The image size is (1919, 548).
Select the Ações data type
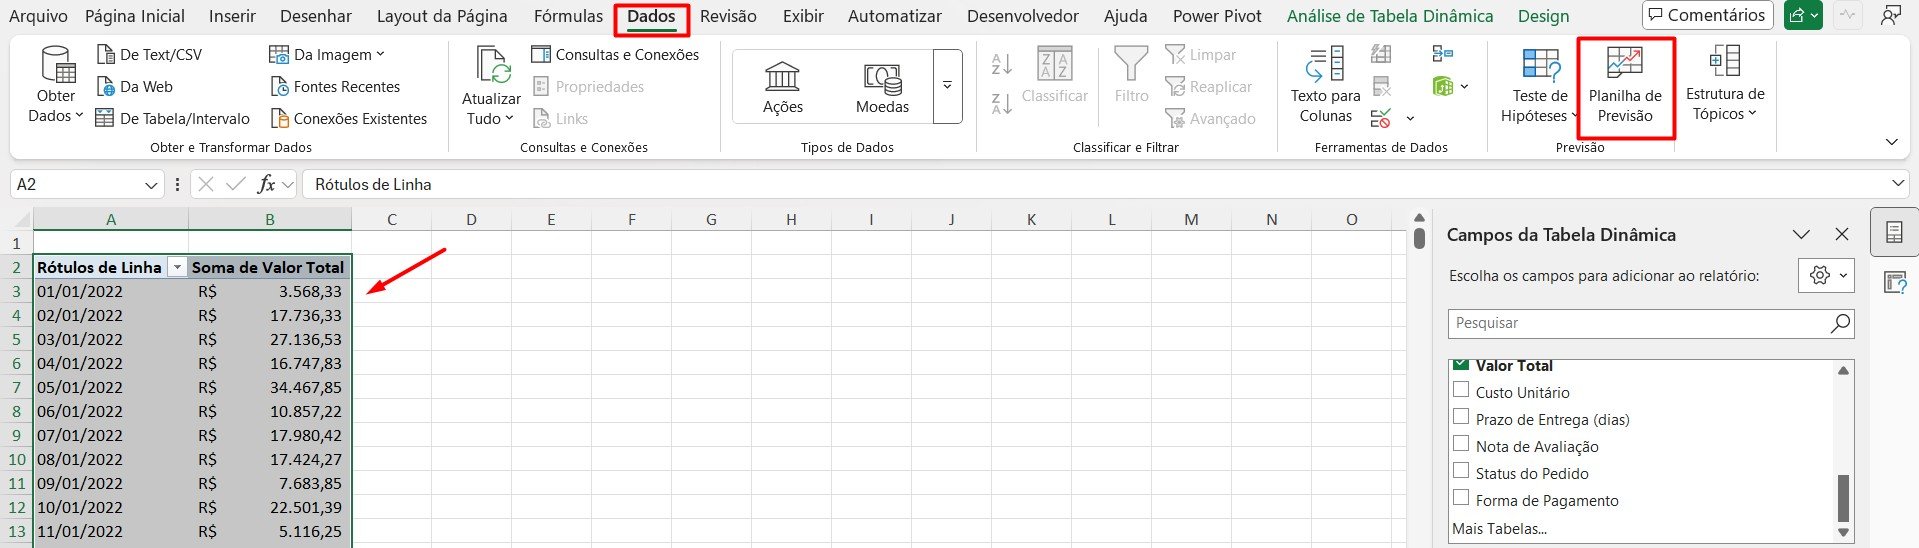pyautogui.click(x=782, y=86)
